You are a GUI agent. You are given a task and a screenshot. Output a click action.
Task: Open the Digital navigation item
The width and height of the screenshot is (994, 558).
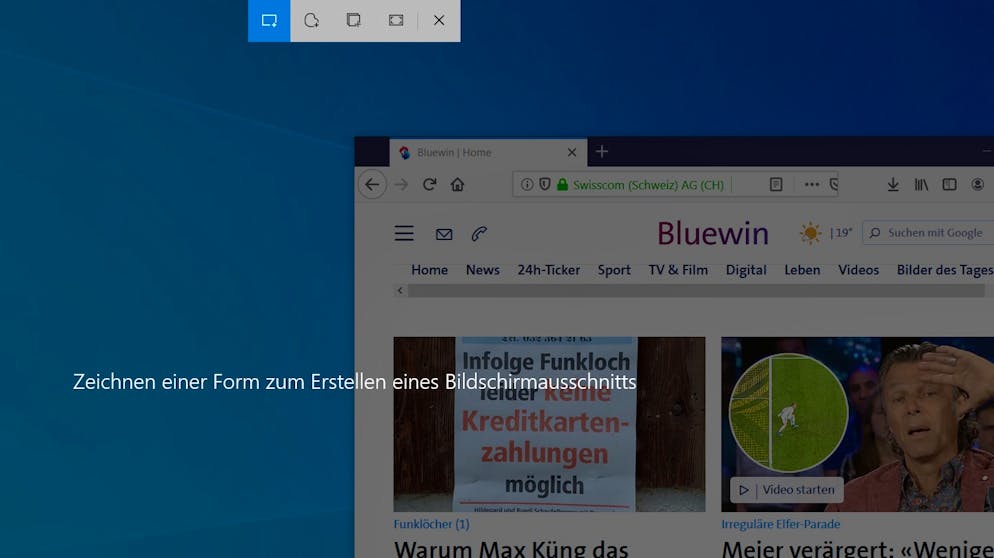click(746, 270)
